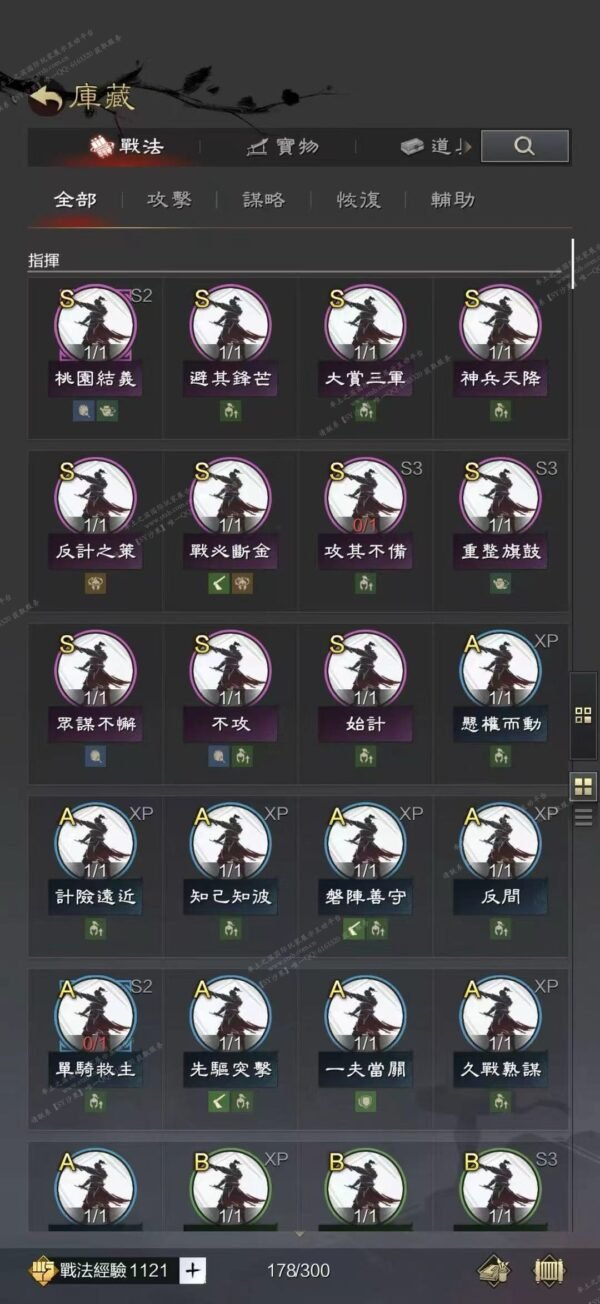Select the 一夫當關 tactic icon
Viewport: 600px width, 1304px height.
[365, 1015]
